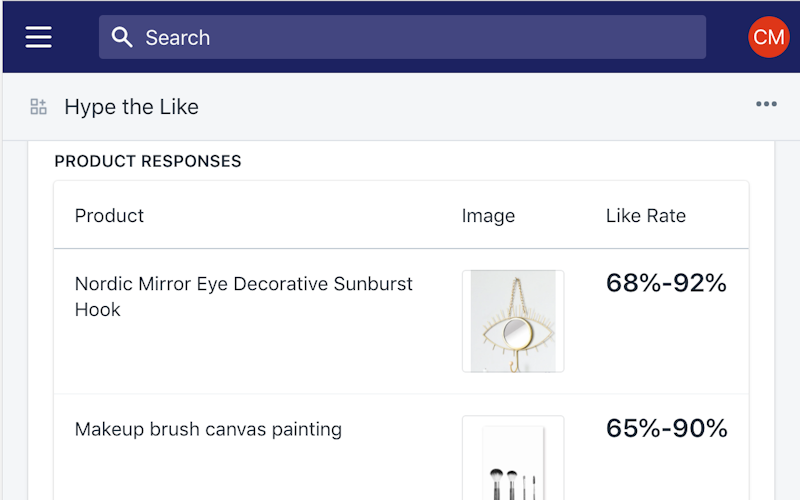The height and width of the screenshot is (500, 800).
Task: Click the Like Rate column header
Action: tap(645, 215)
